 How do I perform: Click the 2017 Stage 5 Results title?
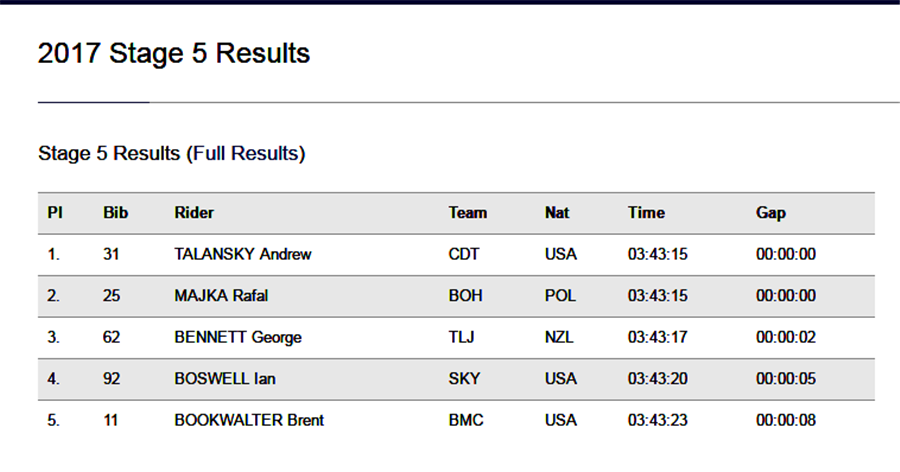click(x=174, y=53)
